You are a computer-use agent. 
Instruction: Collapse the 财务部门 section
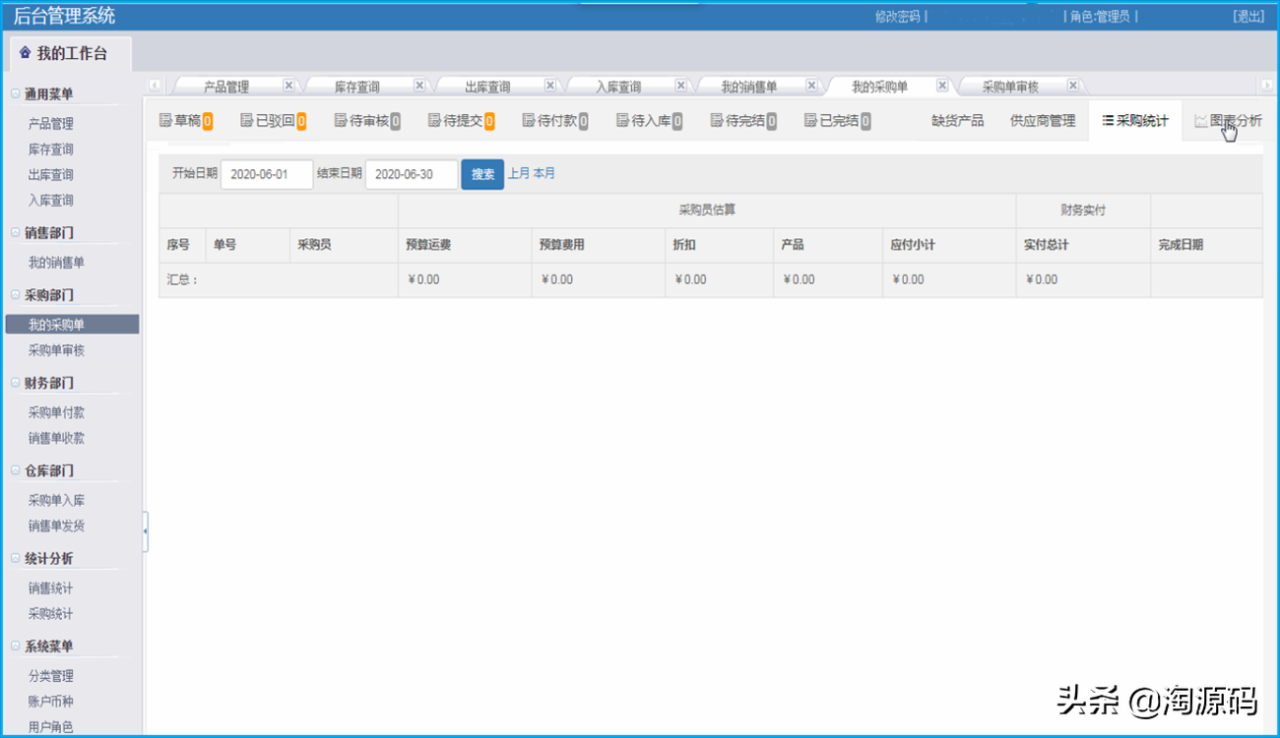coord(15,383)
